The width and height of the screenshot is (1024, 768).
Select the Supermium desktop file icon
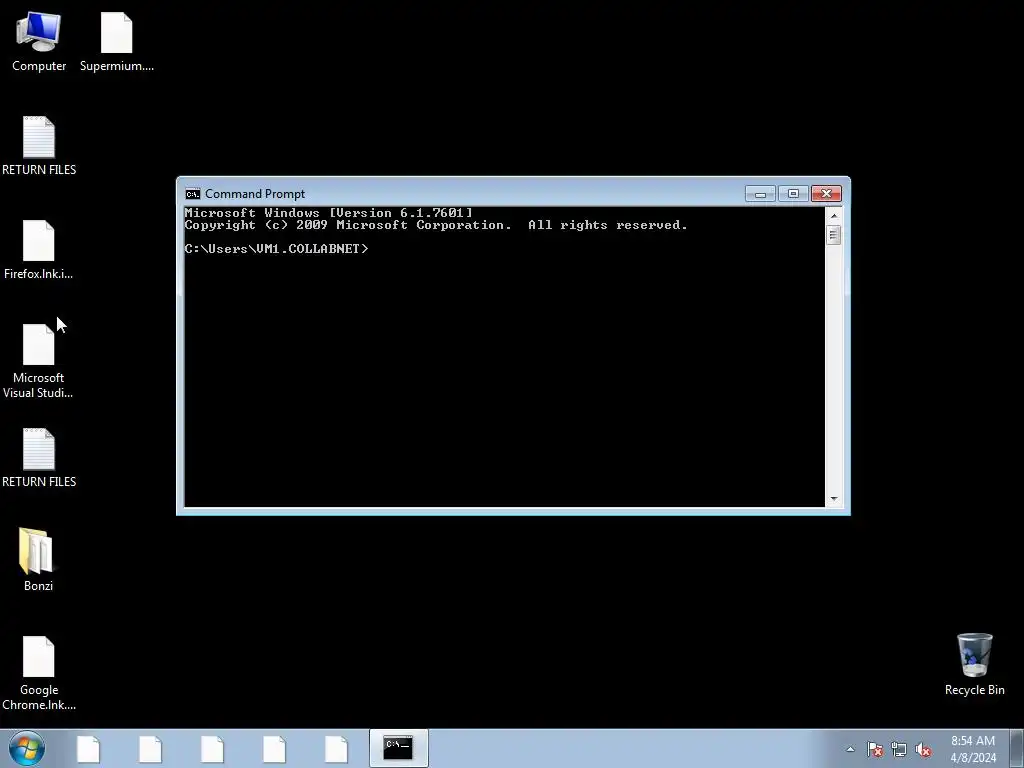point(117,42)
